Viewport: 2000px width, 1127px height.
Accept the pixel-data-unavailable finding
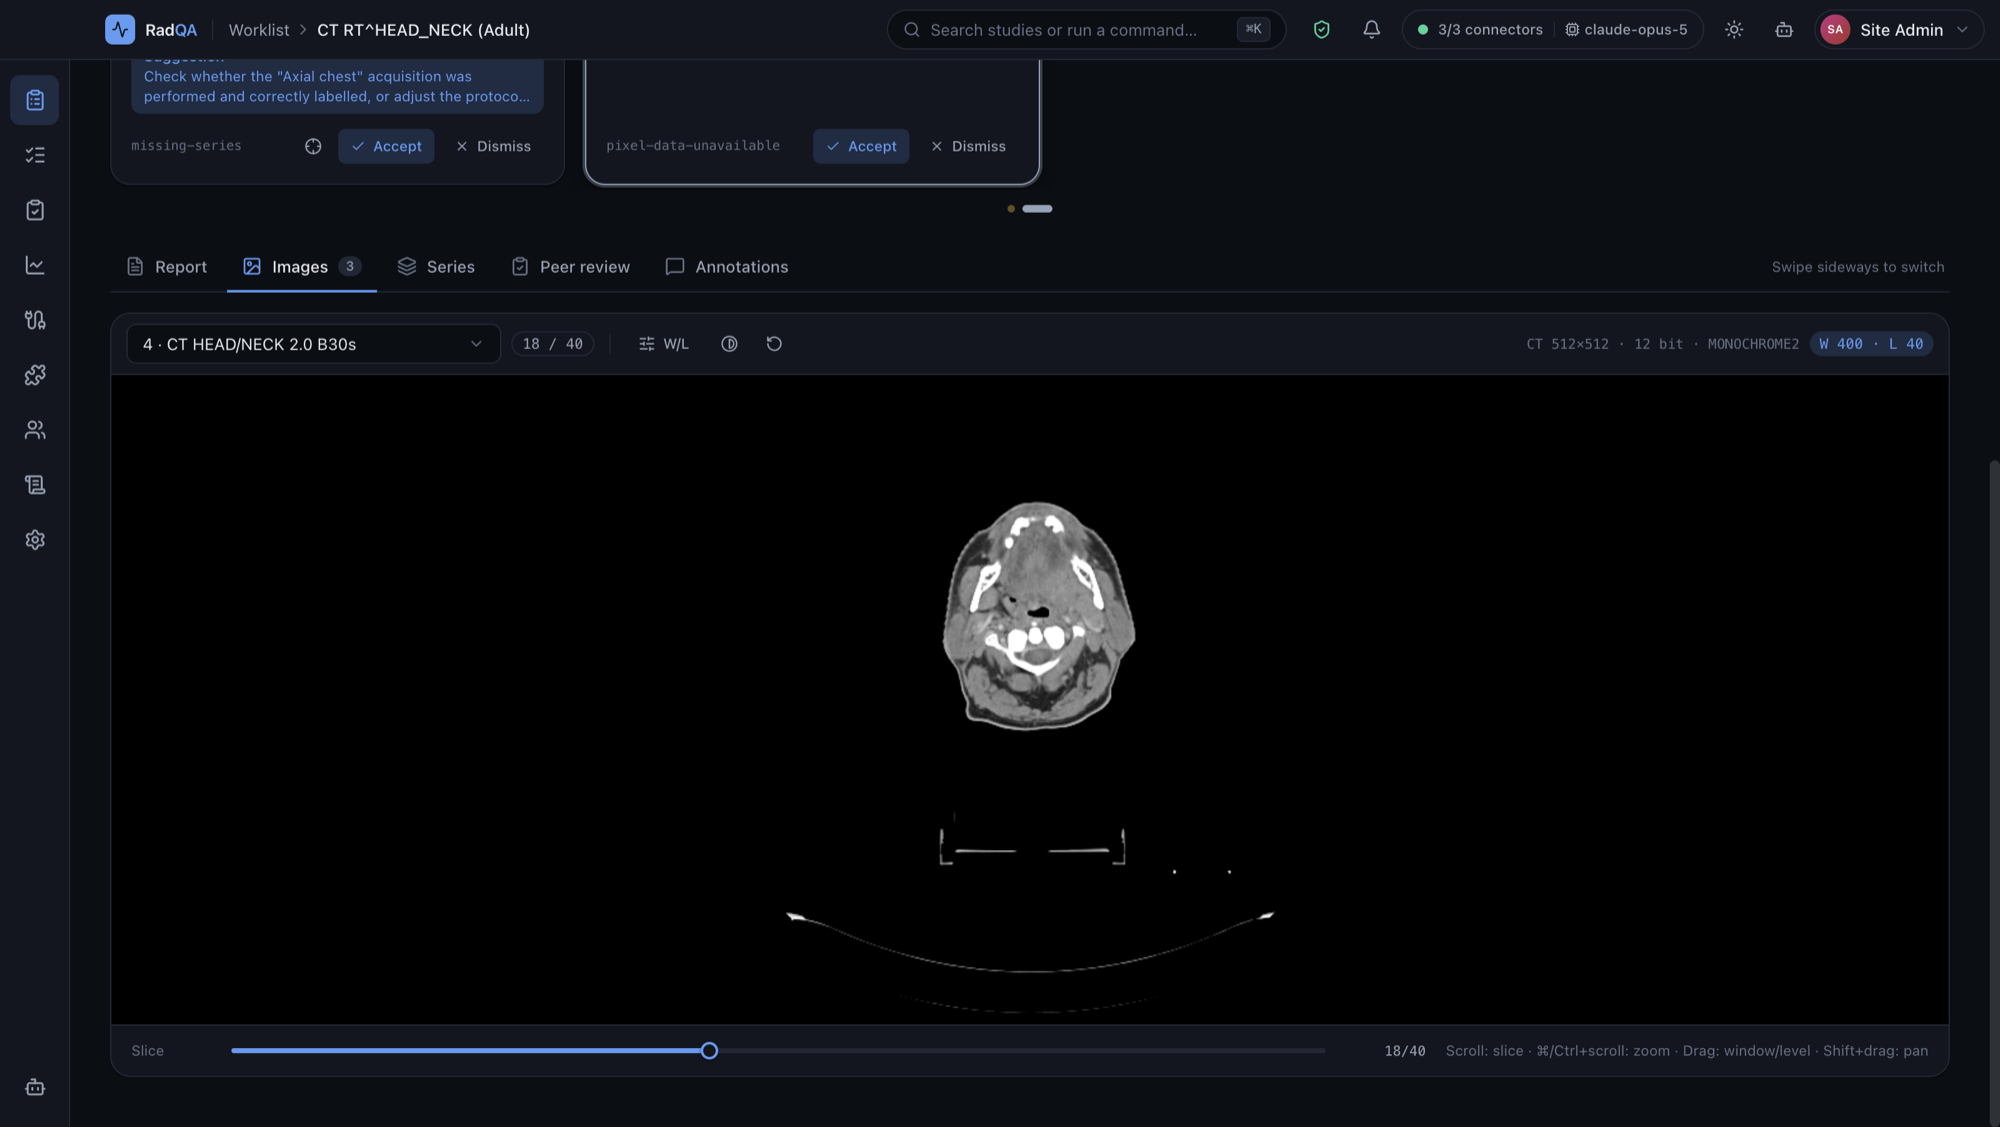tap(861, 146)
